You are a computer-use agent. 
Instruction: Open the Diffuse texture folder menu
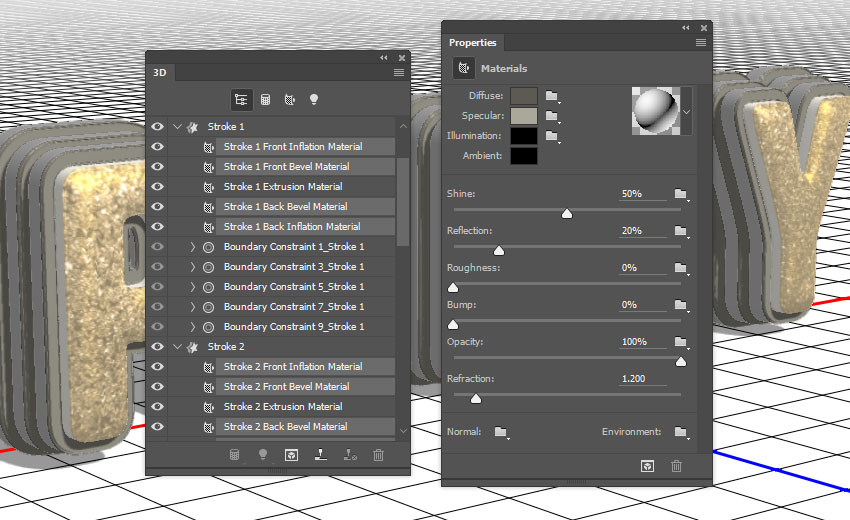551,96
